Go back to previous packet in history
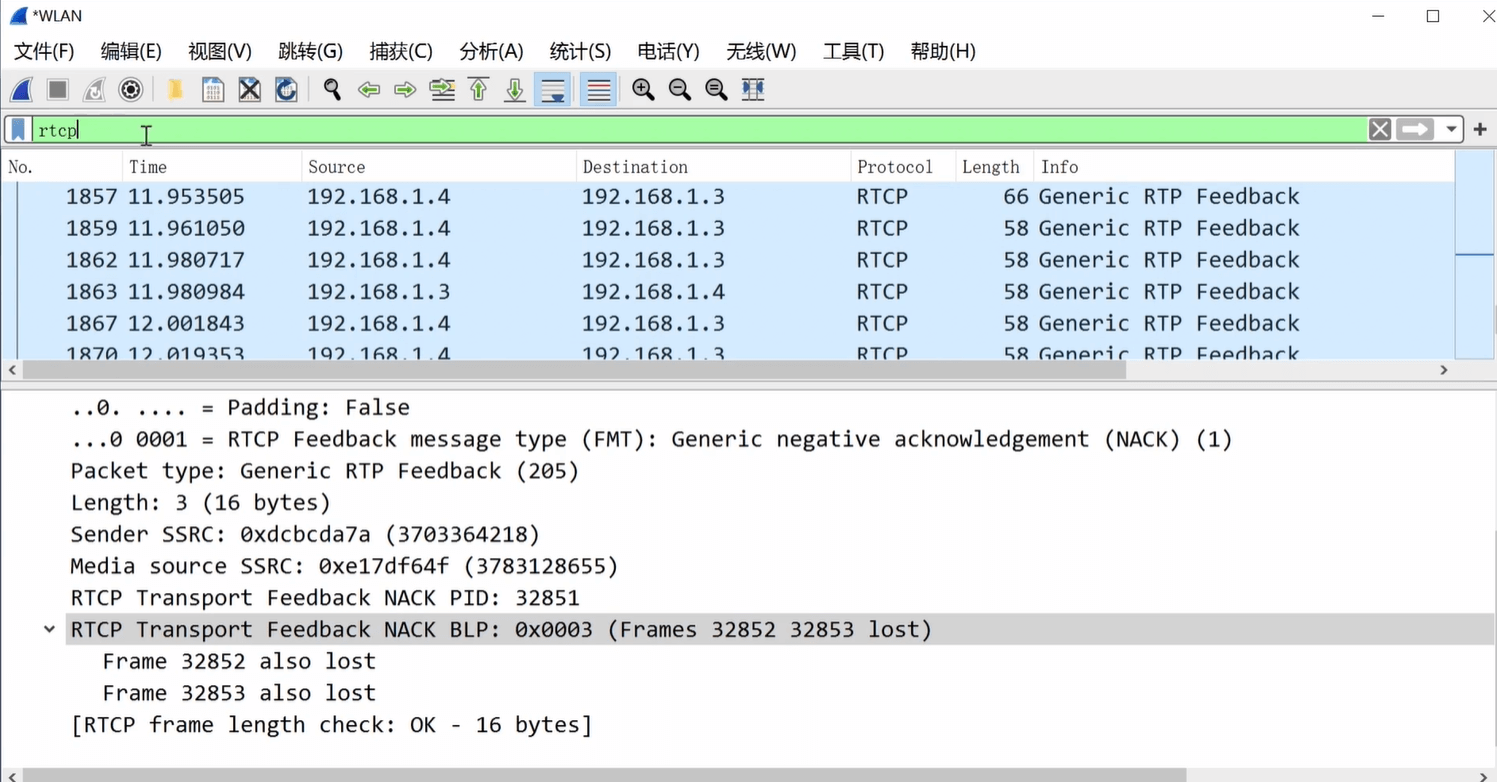1497x782 pixels. click(369, 90)
